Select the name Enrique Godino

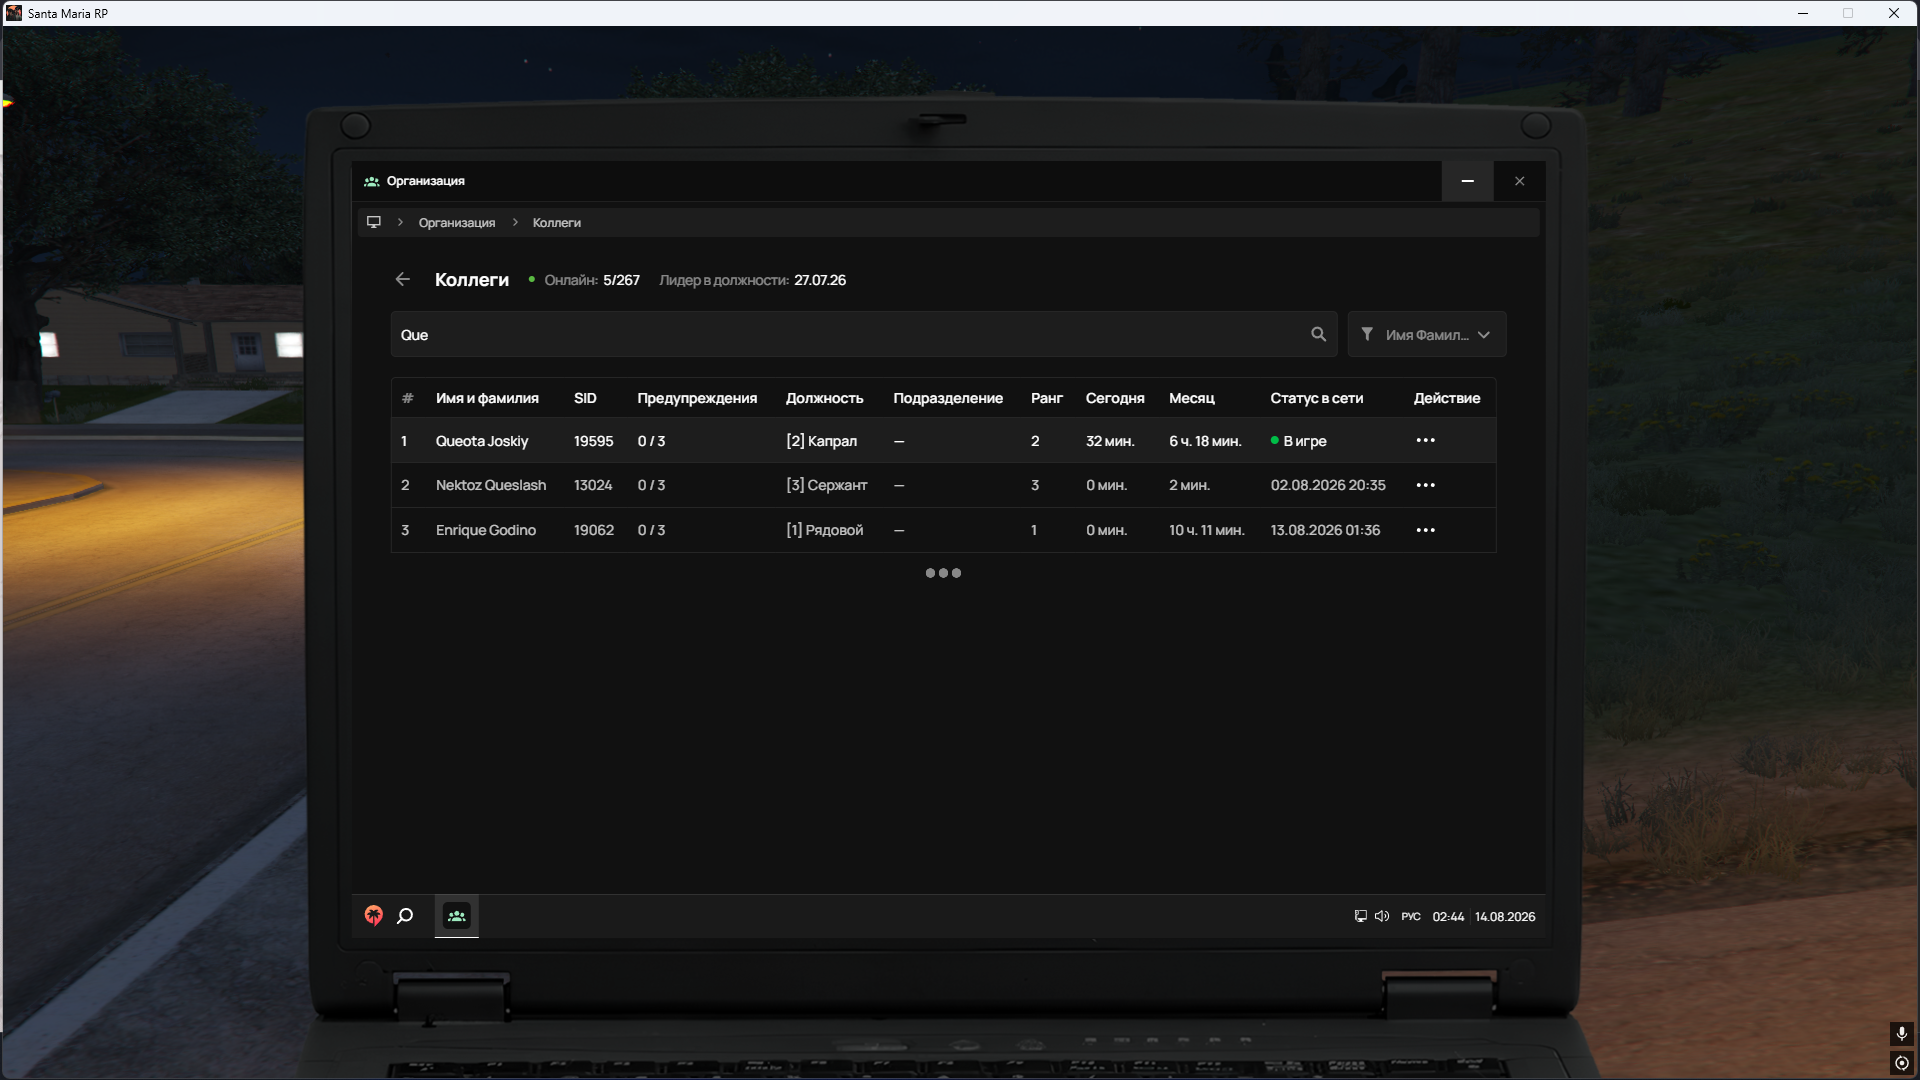(486, 530)
